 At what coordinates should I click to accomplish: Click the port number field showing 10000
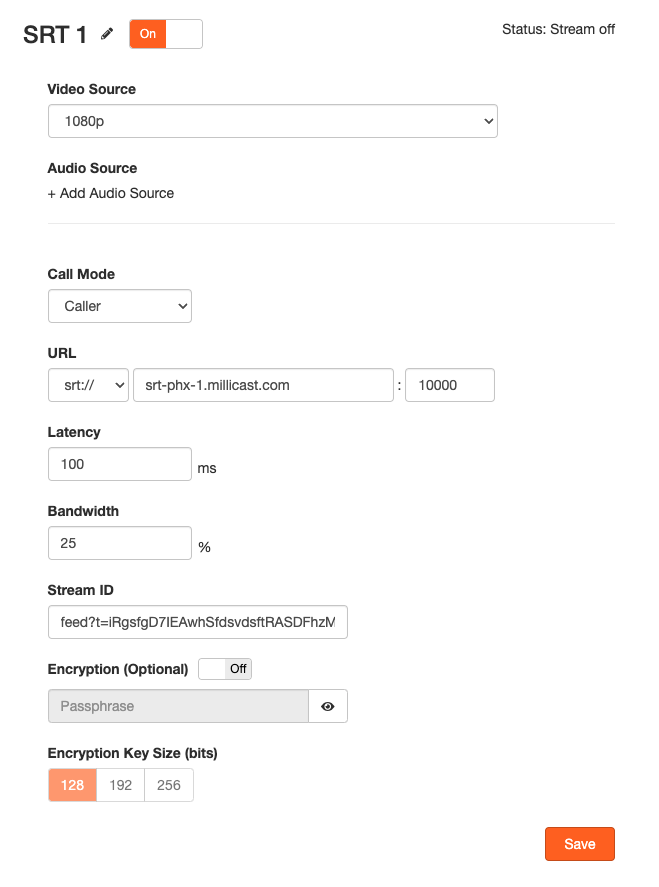point(450,385)
